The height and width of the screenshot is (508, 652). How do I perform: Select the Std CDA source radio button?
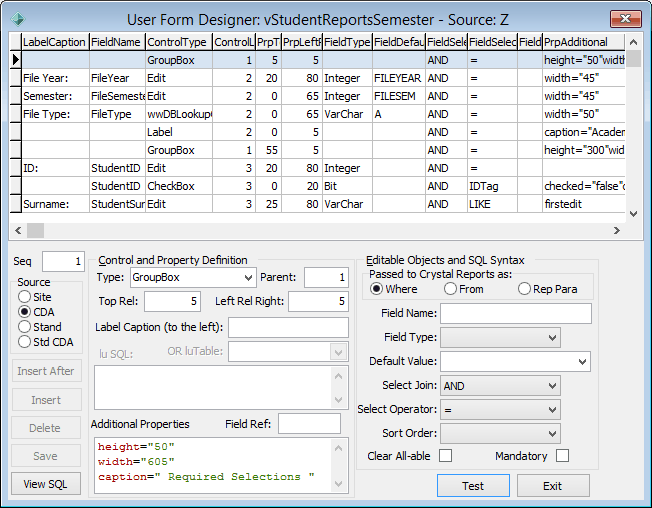pos(25,342)
